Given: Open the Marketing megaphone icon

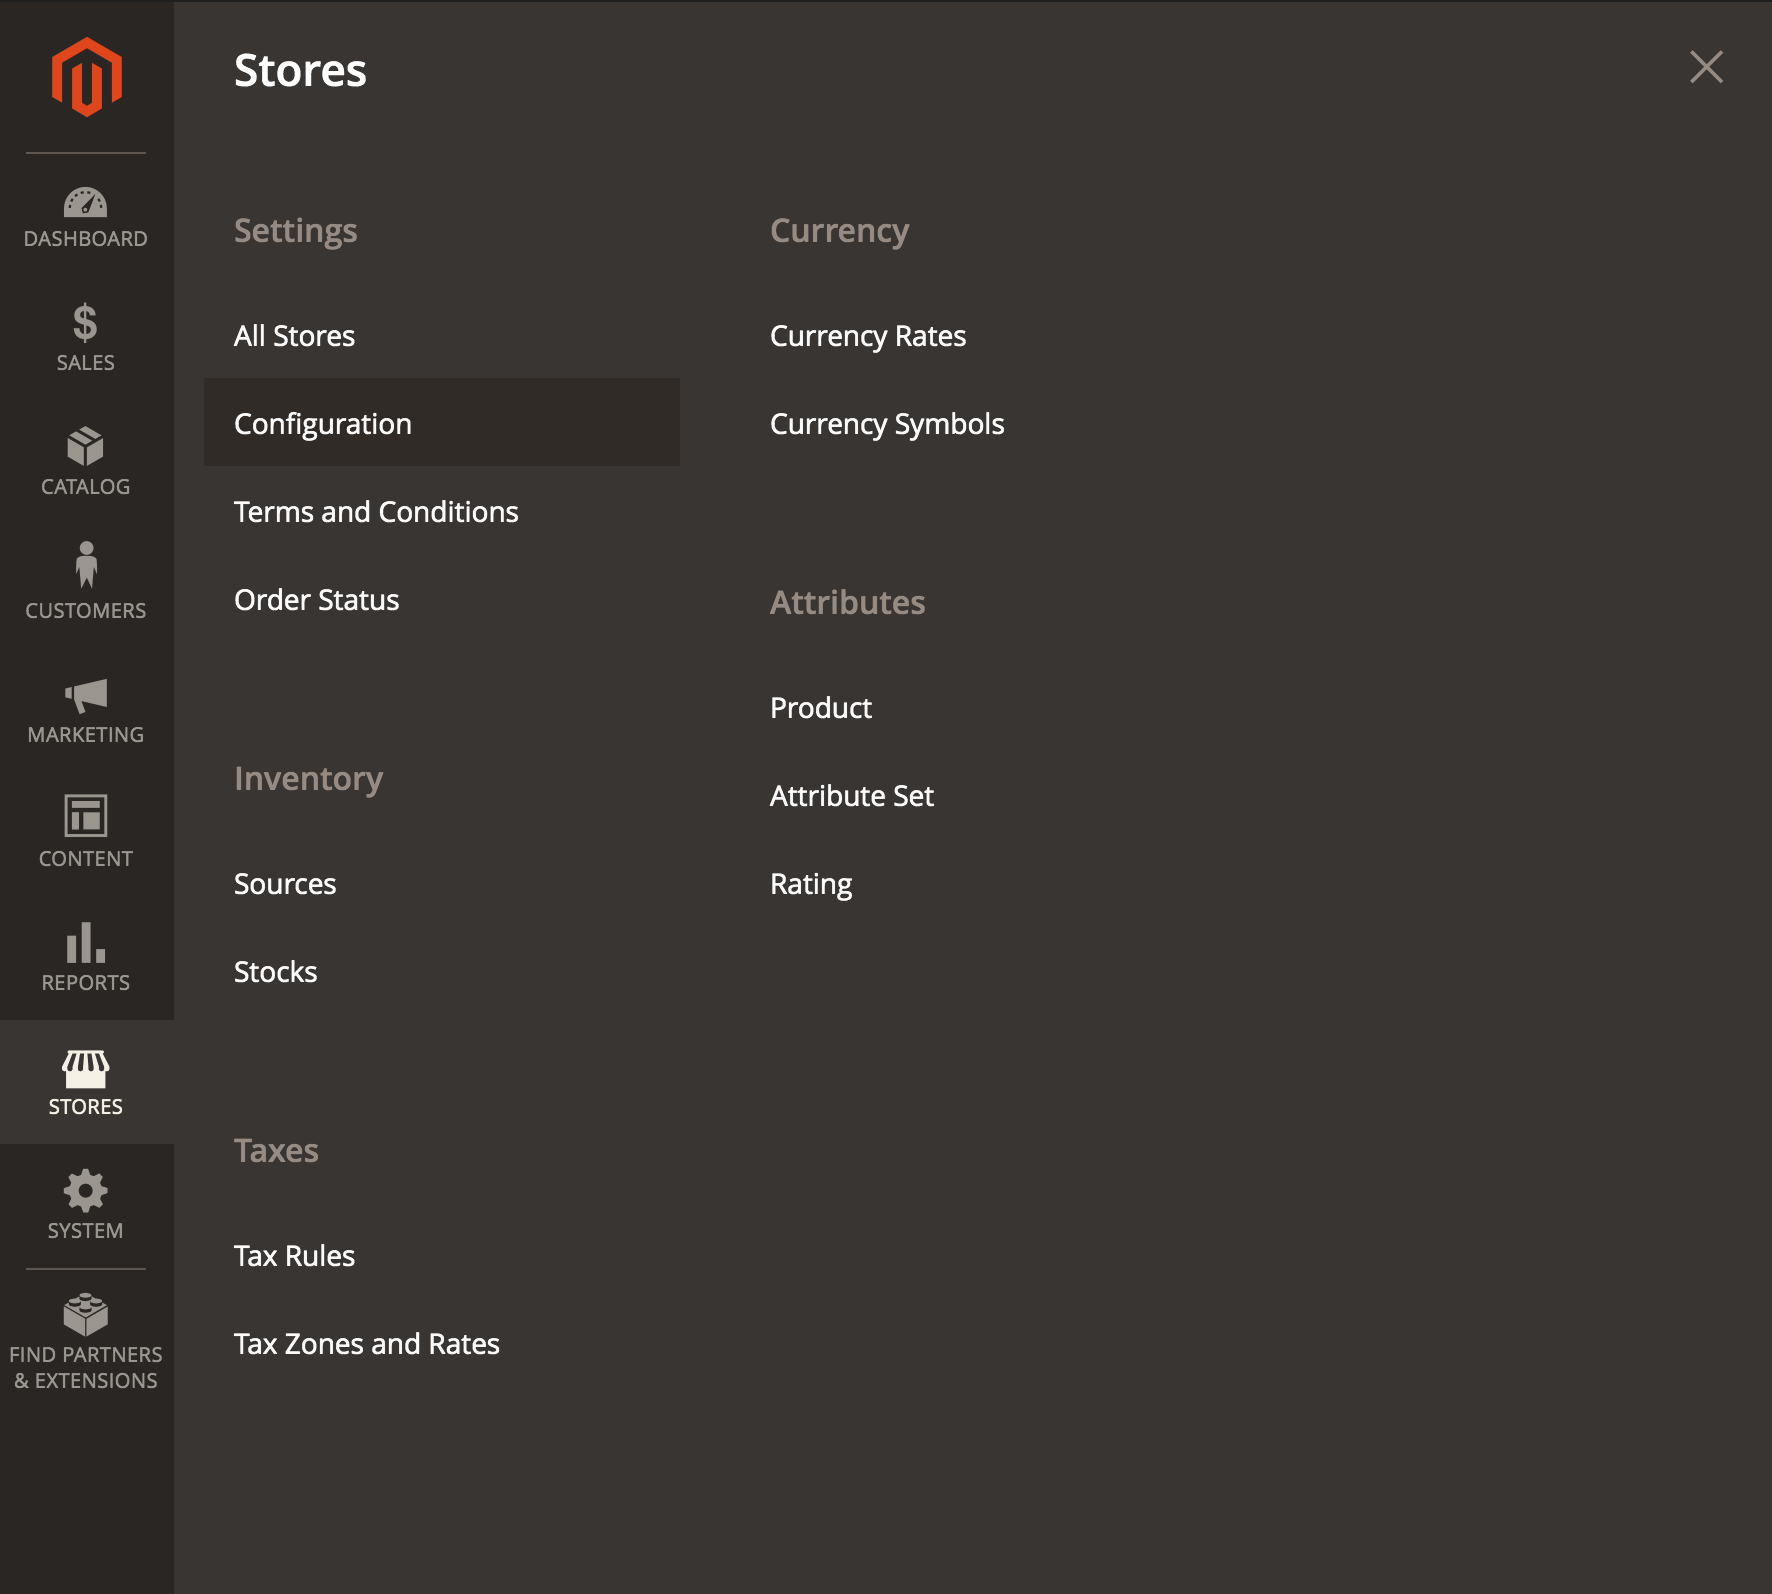Looking at the screenshot, I should tap(86, 695).
